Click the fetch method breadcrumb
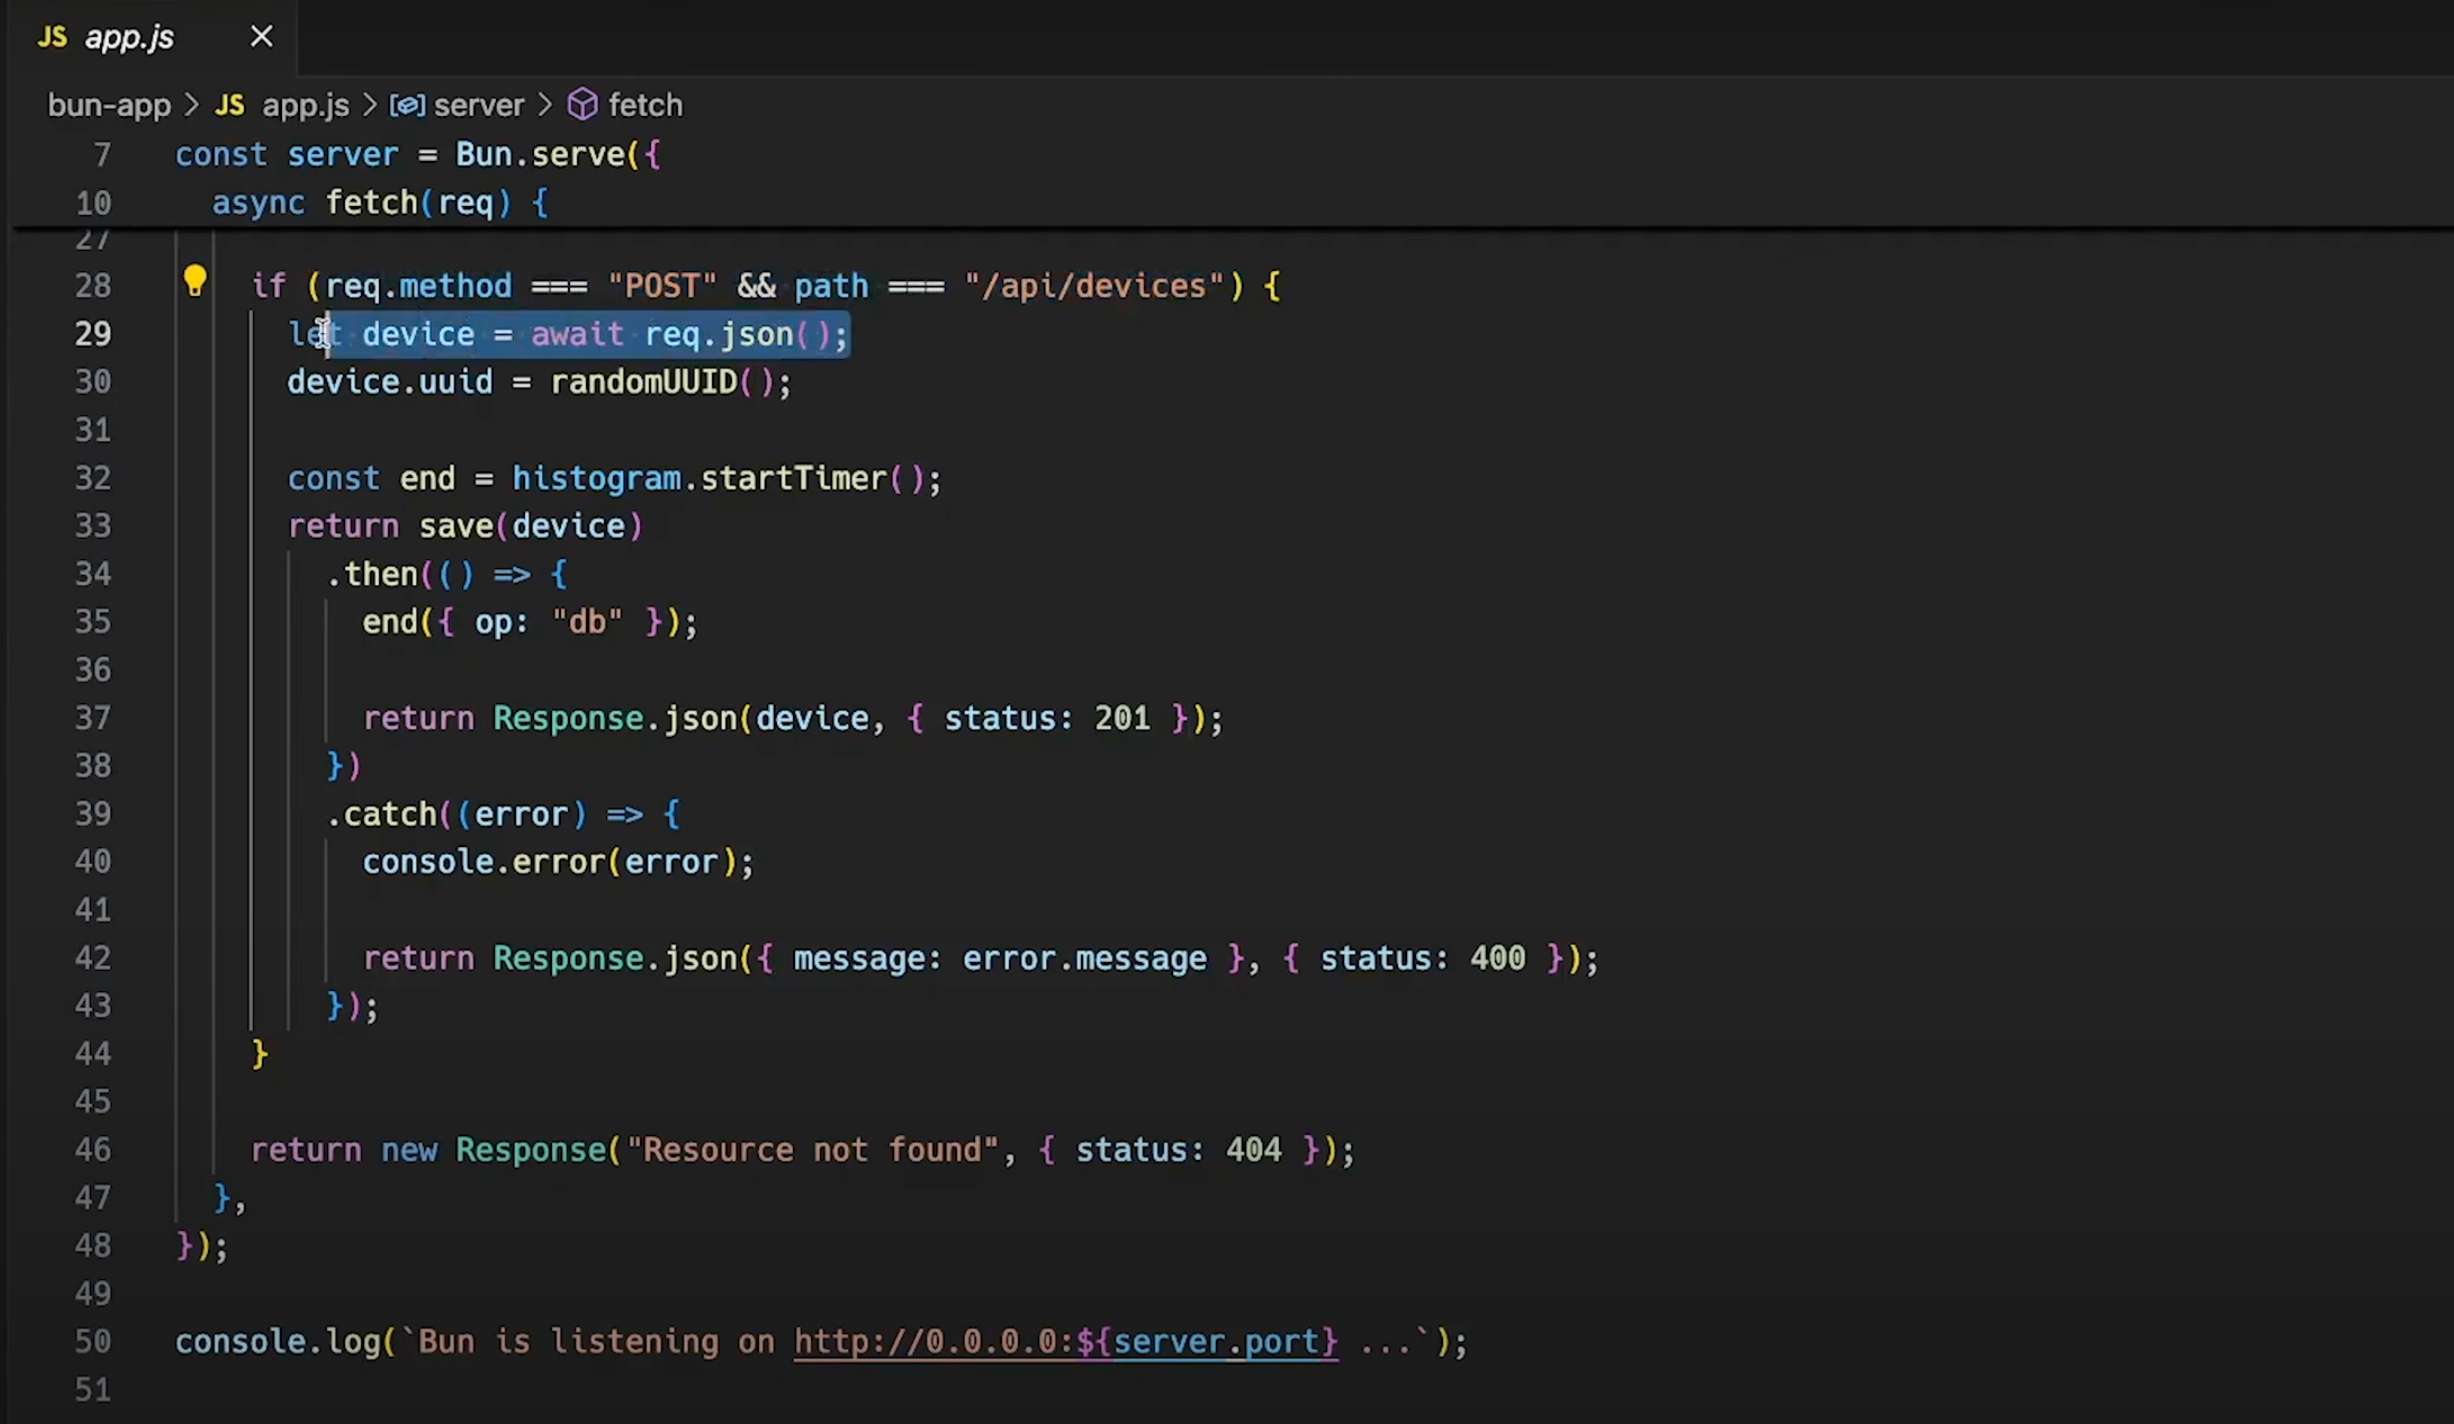The height and width of the screenshot is (1424, 2454). pos(645,105)
